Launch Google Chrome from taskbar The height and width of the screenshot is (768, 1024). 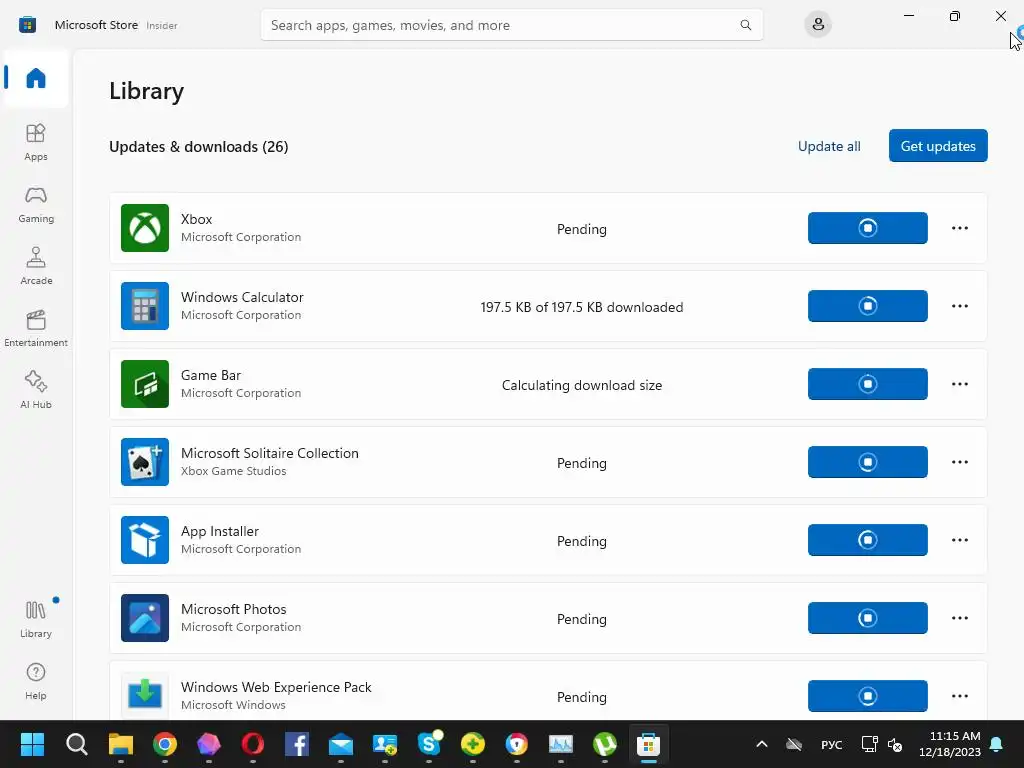coord(165,744)
